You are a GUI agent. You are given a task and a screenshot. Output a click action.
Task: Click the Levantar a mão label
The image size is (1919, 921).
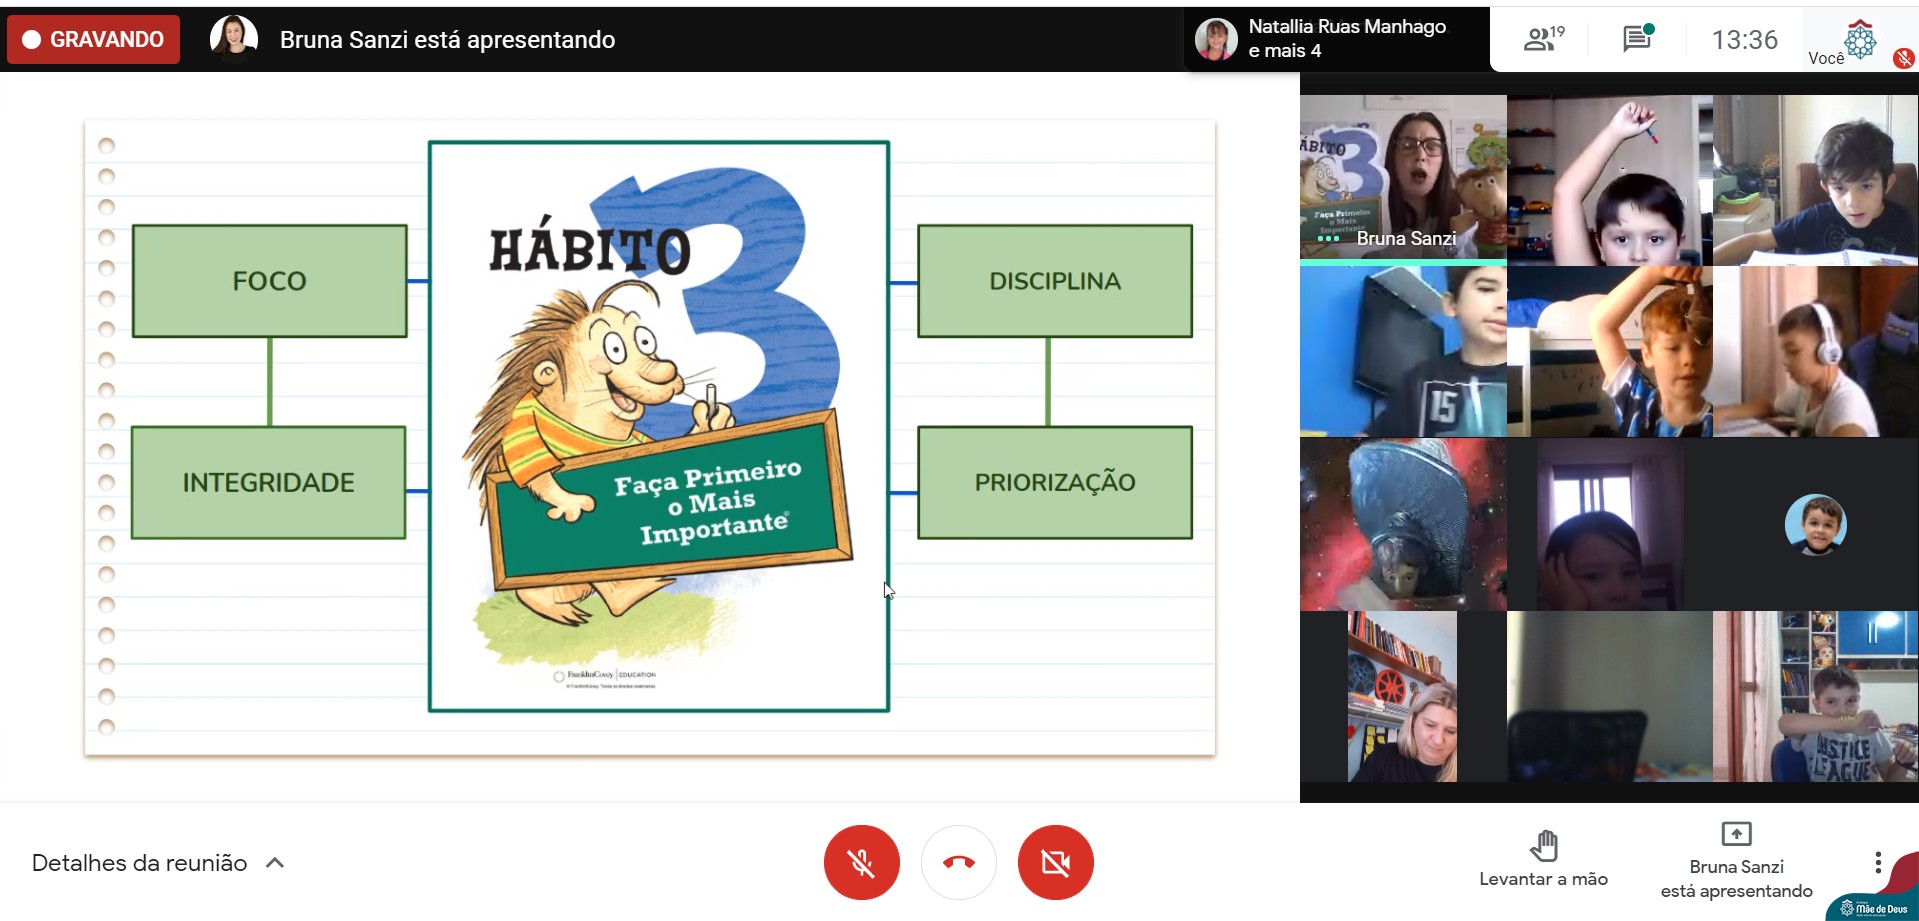[1543, 879]
